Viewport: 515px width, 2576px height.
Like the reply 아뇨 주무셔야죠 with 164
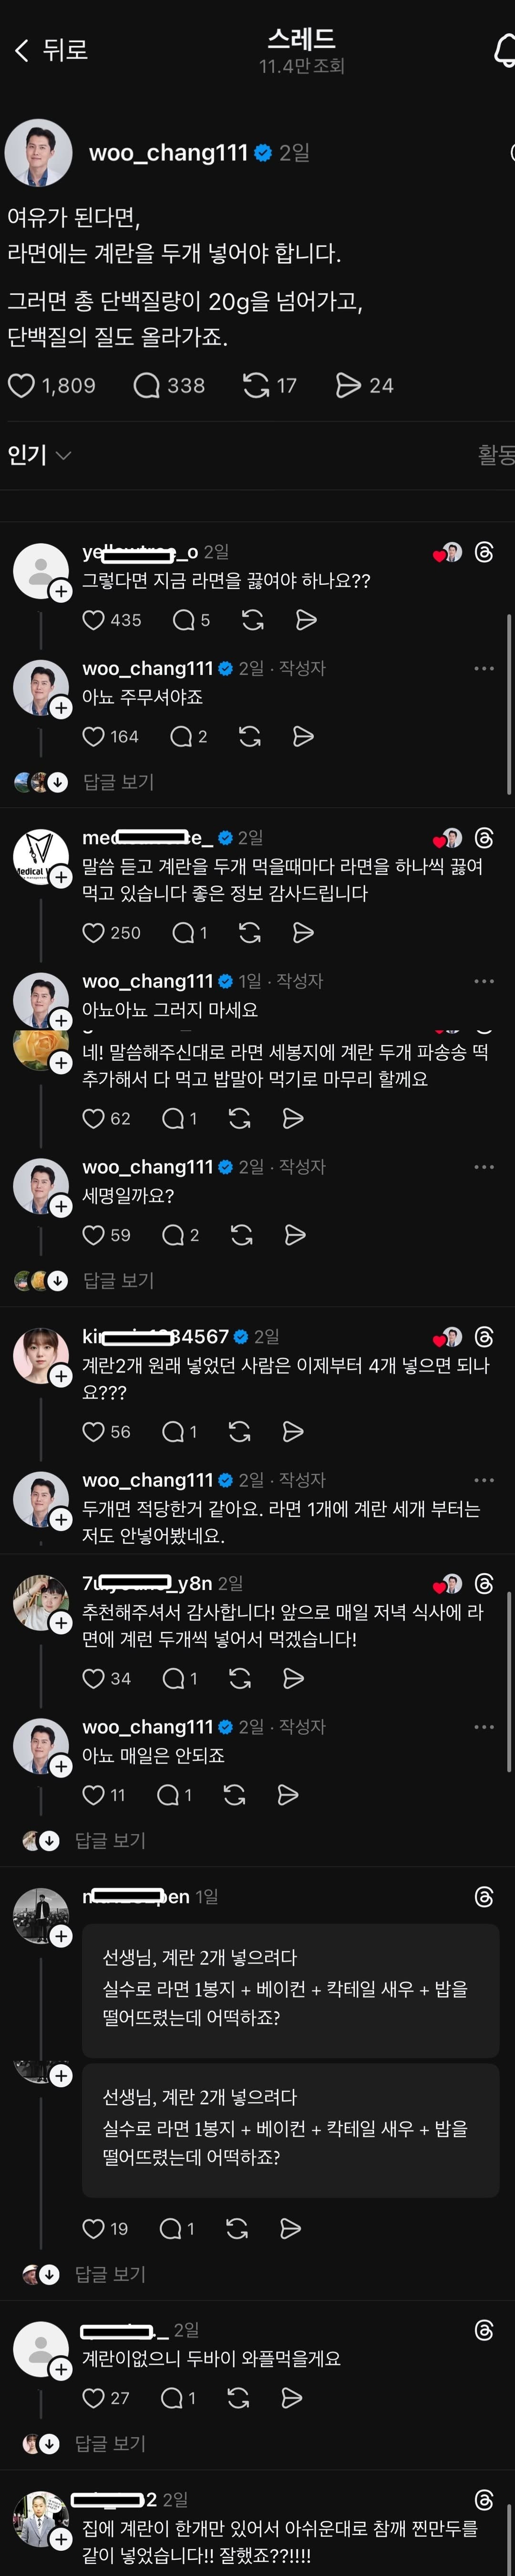pyautogui.click(x=93, y=737)
